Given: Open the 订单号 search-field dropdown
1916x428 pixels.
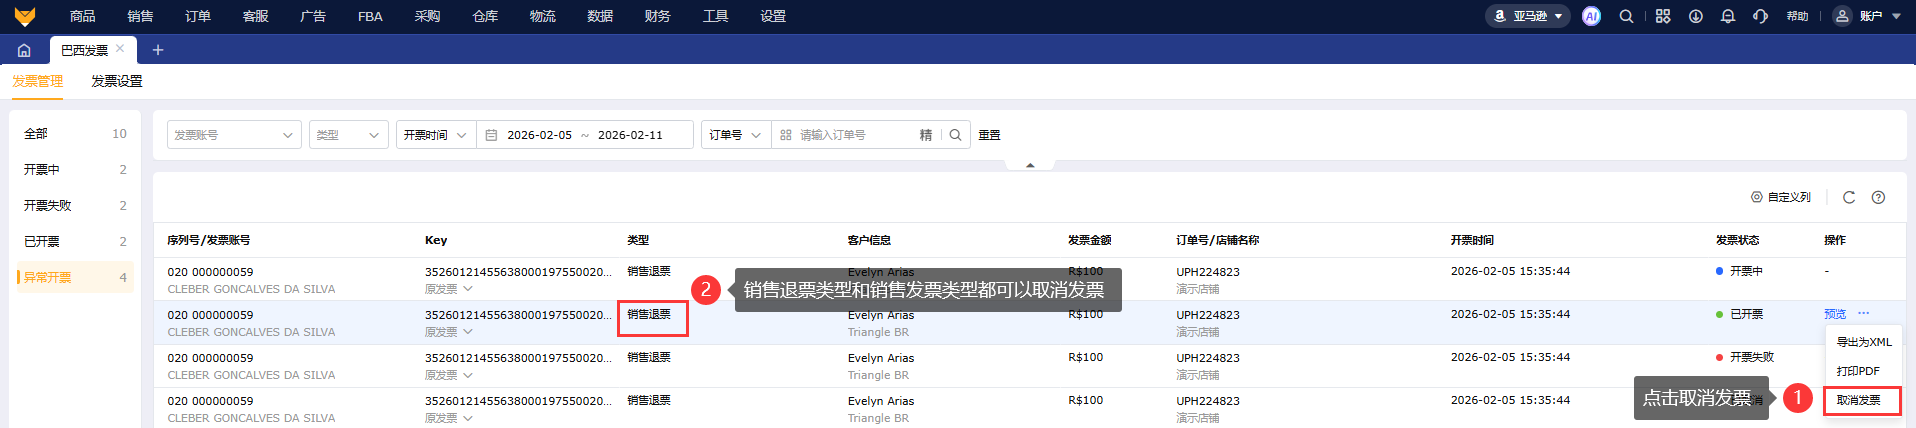Looking at the screenshot, I should [735, 135].
